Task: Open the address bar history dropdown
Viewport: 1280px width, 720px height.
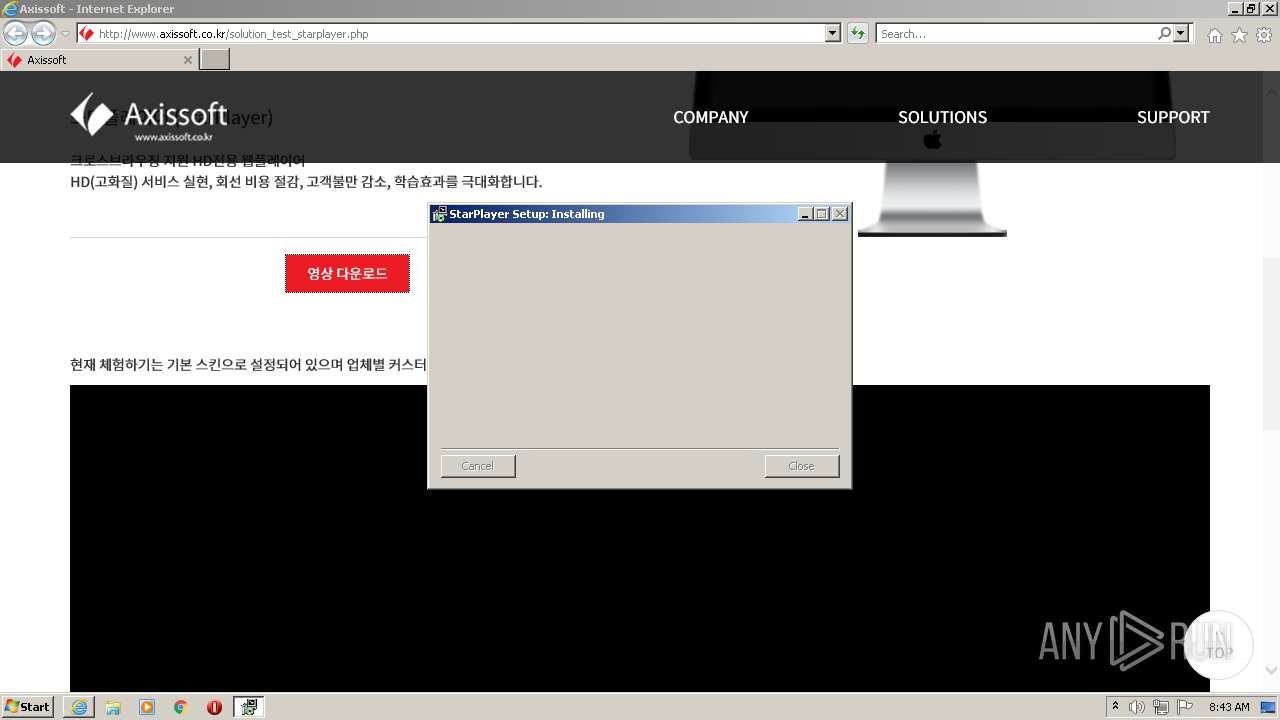Action: click(833, 33)
